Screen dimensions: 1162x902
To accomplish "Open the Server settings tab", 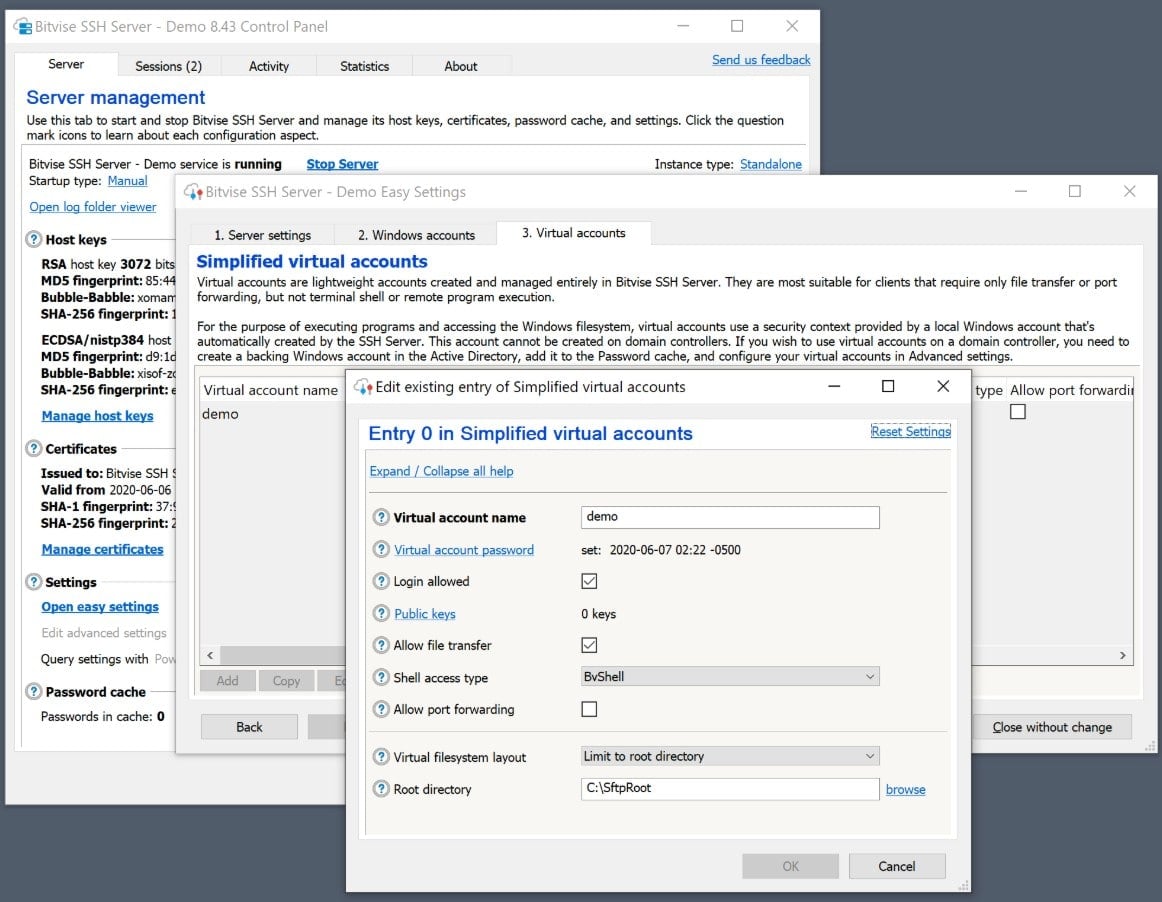I will pyautogui.click(x=262, y=235).
